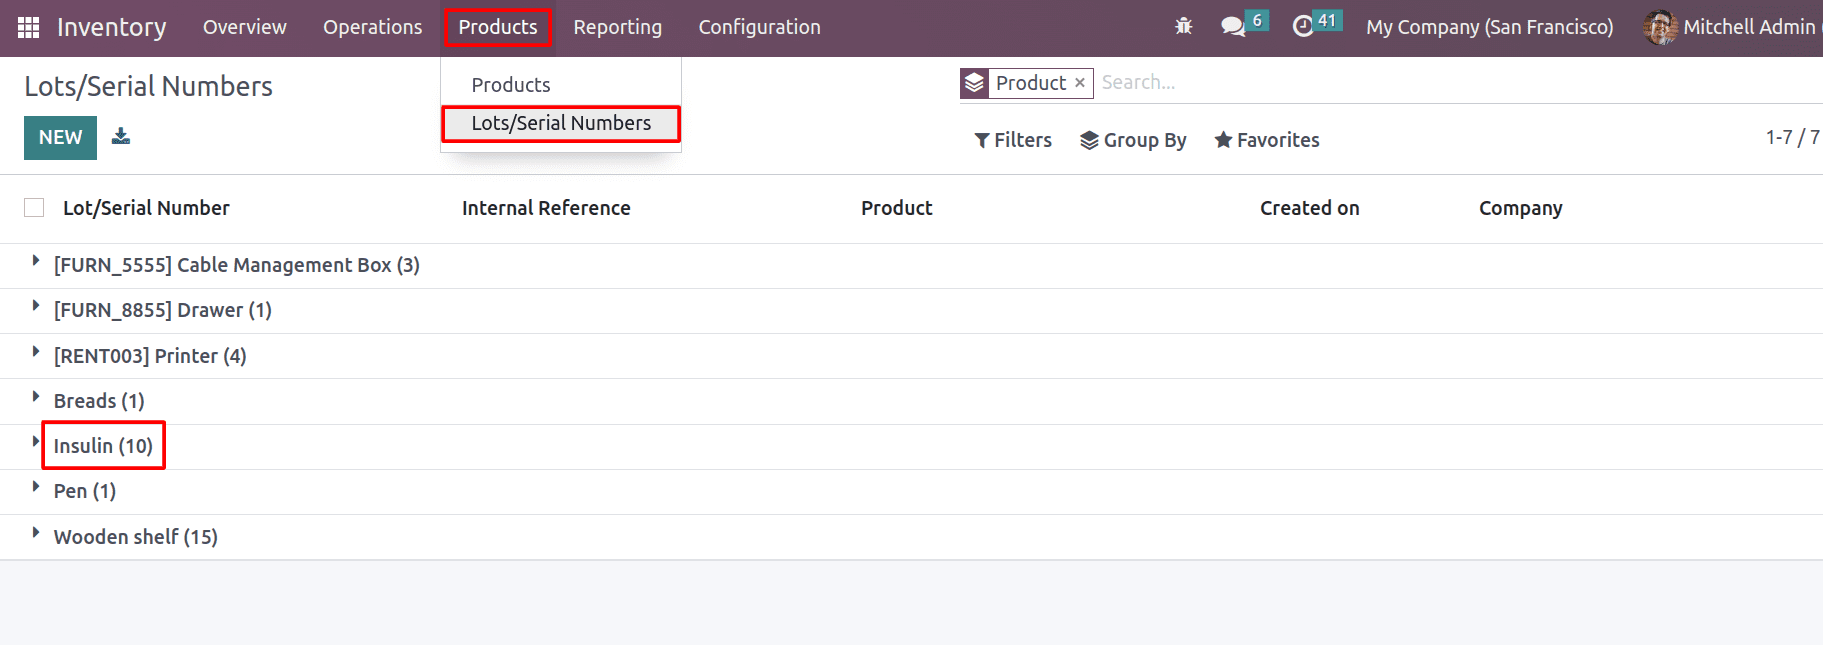Open the conversations chat icon
This screenshot has height=645, width=1823.
[1233, 27]
